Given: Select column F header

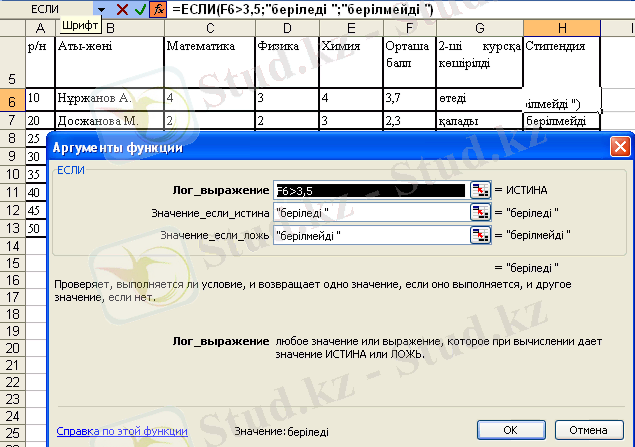Looking at the screenshot, I should pos(408,27).
